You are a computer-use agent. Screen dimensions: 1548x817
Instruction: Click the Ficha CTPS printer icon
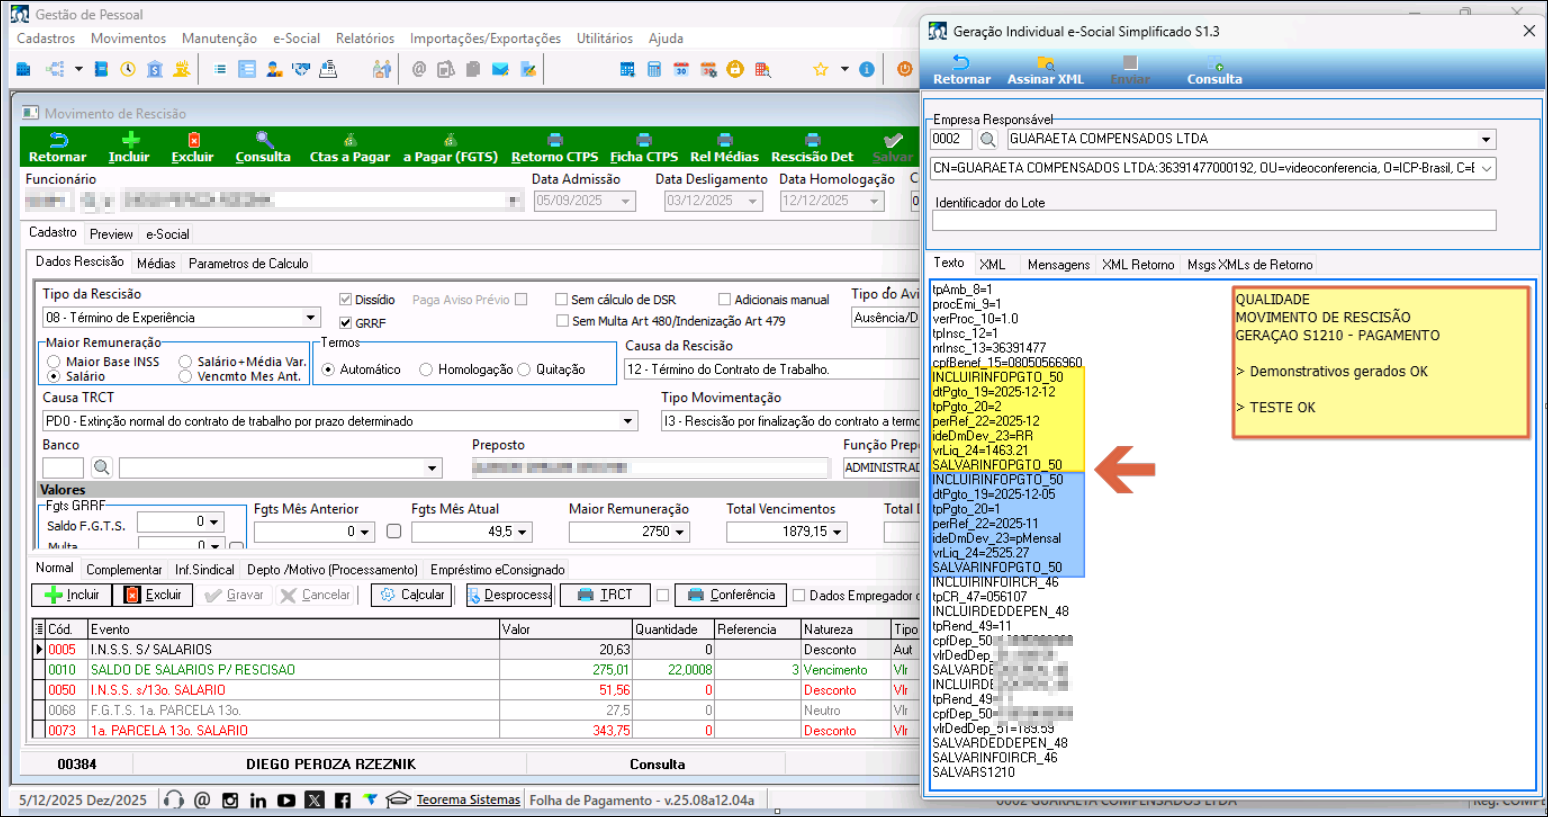coord(644,141)
